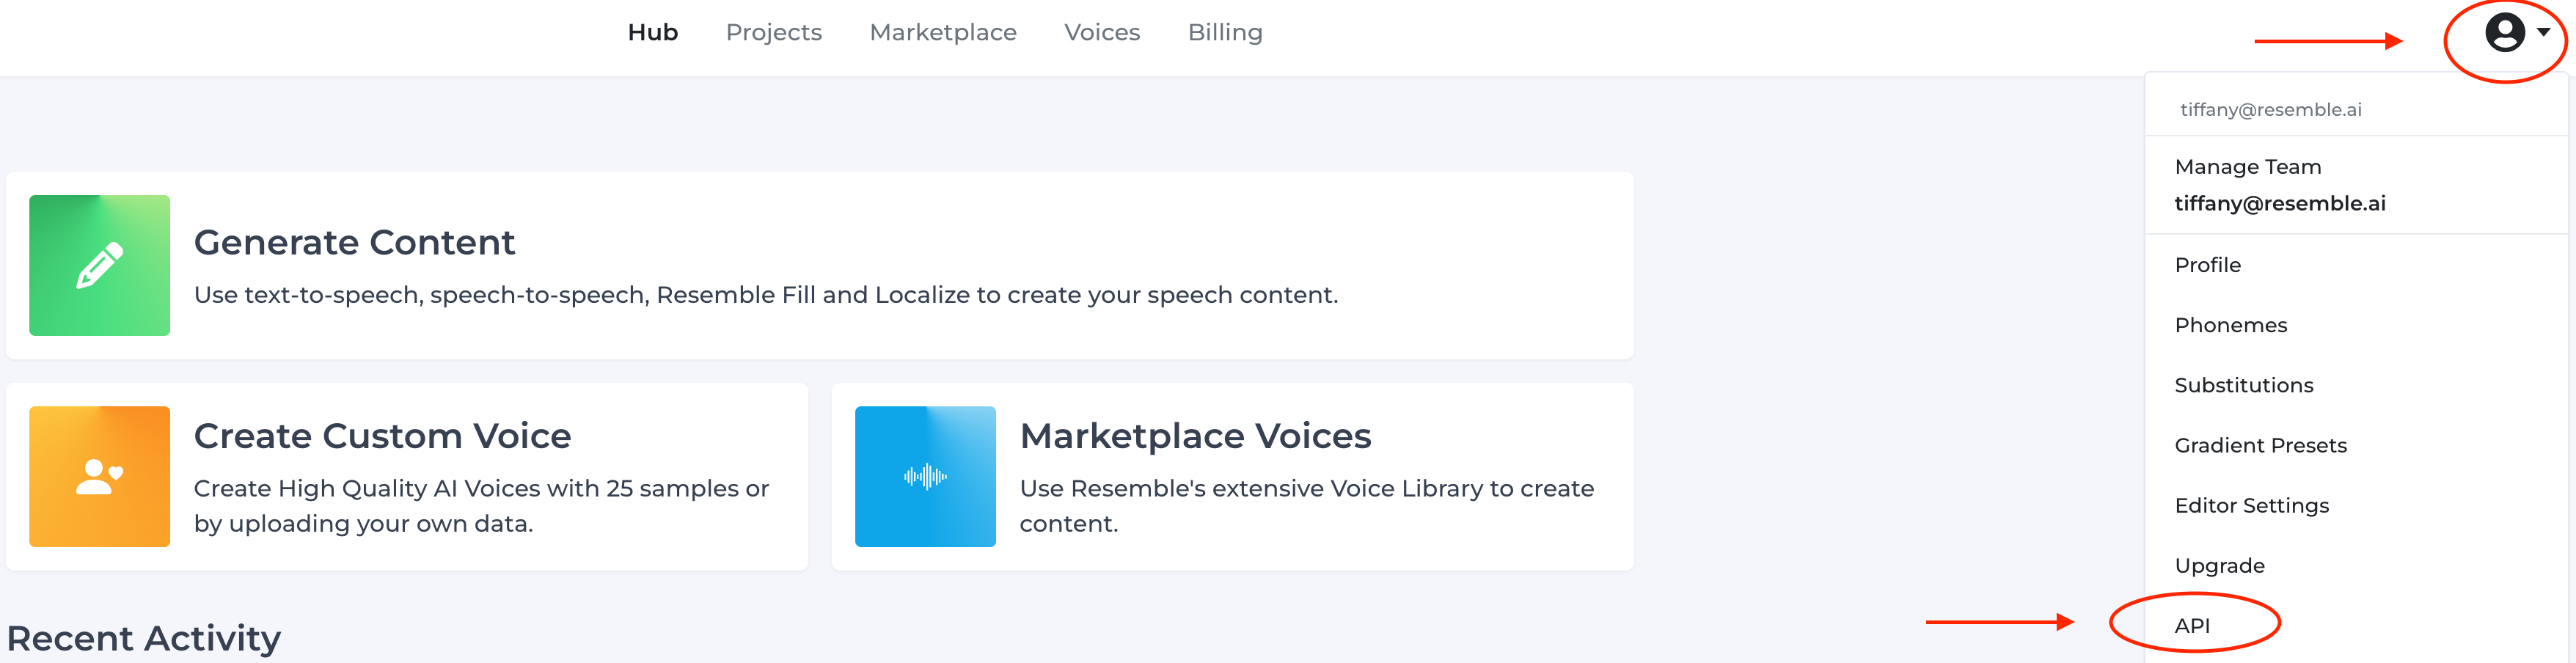Click the Marketplace Voices card title
Screen dimensions: 2576x663
1195,436
